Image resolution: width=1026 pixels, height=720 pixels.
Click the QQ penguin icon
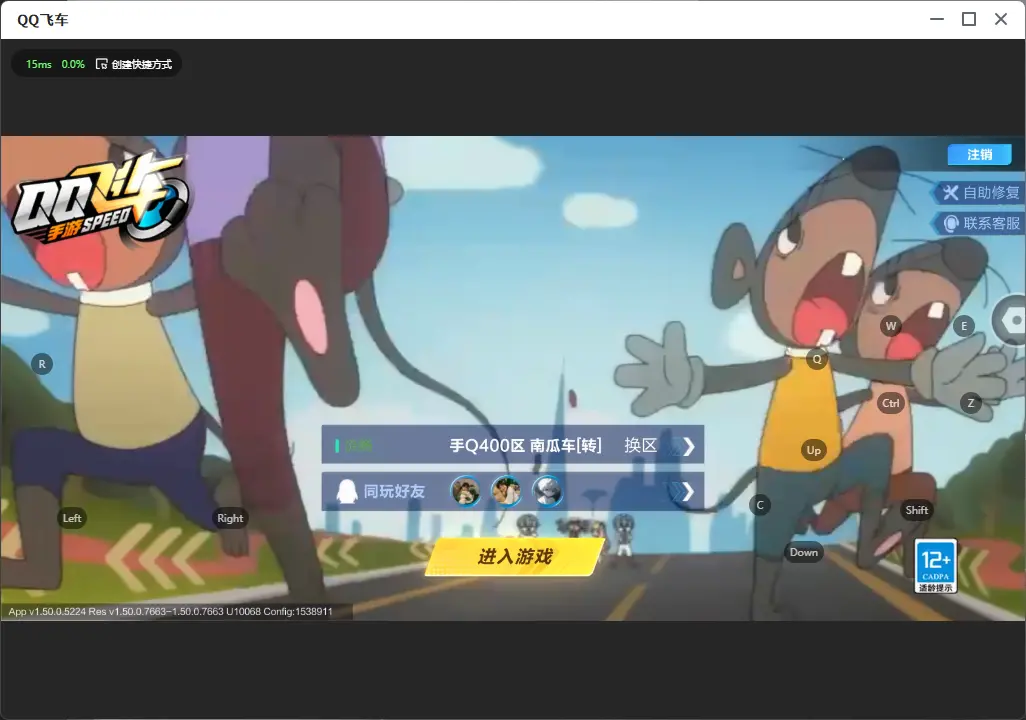point(346,491)
